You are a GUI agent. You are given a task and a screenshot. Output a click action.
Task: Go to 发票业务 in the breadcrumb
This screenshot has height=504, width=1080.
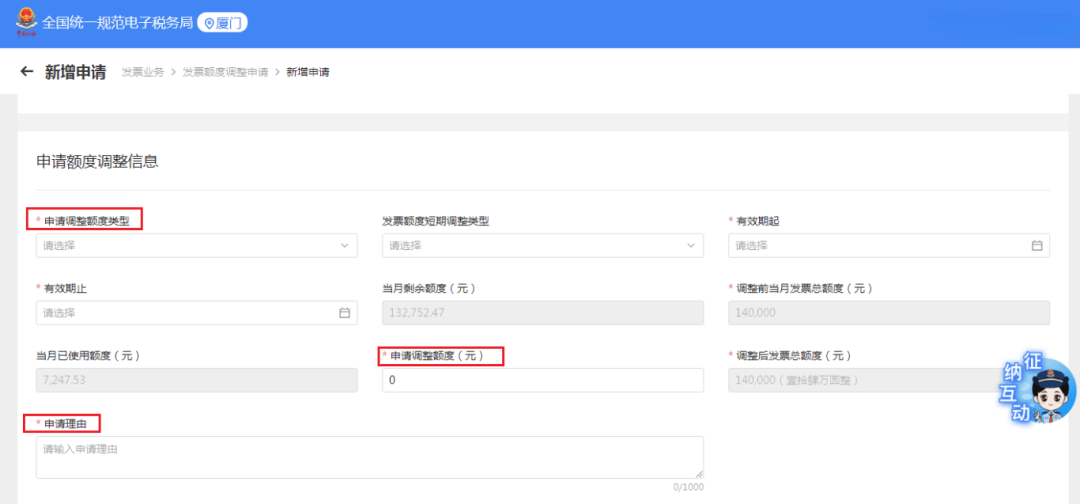(142, 73)
